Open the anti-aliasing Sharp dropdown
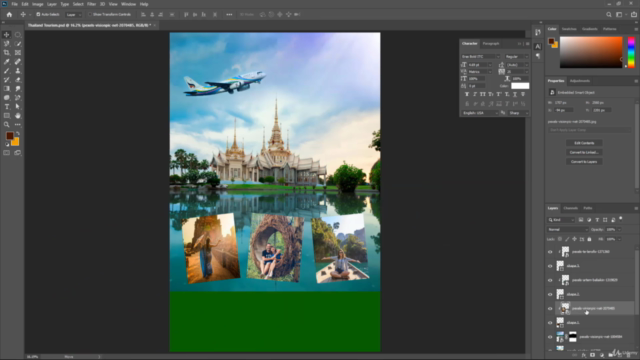This screenshot has width=640, height=360. [x=518, y=113]
